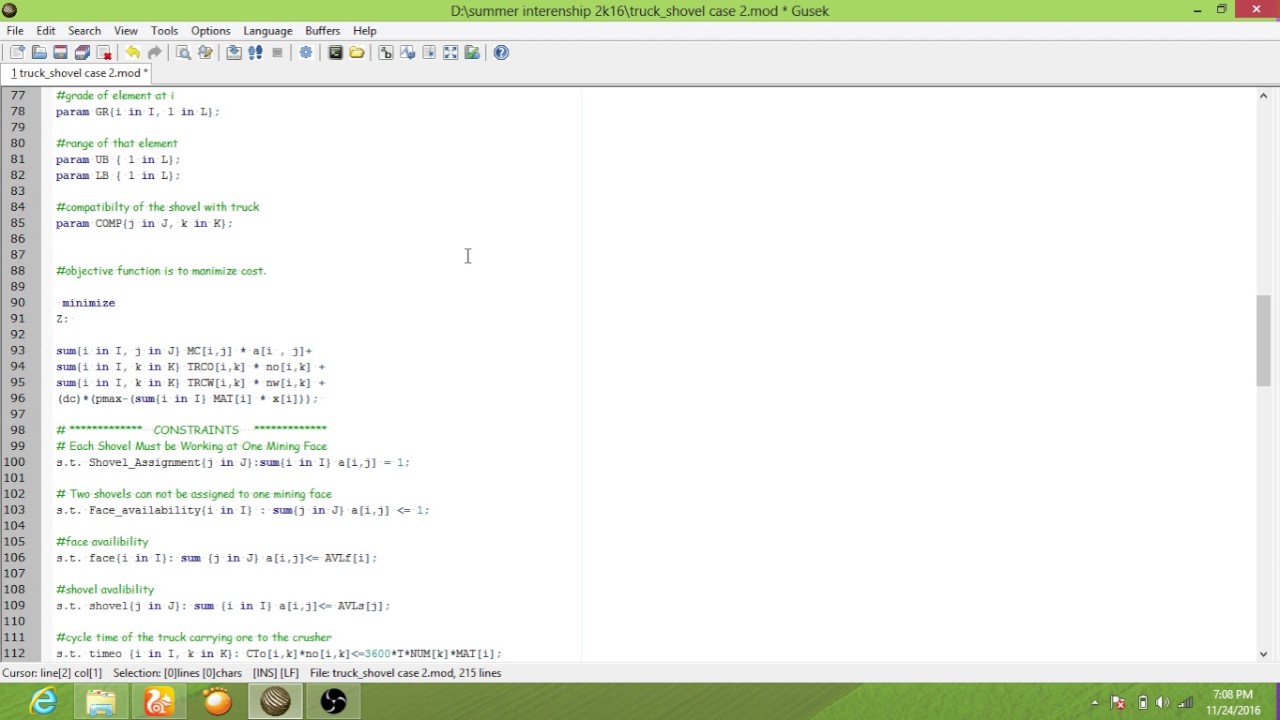Click the 's.t. timeo' constraint on line 112
The image size is (1280, 720).
point(279,654)
